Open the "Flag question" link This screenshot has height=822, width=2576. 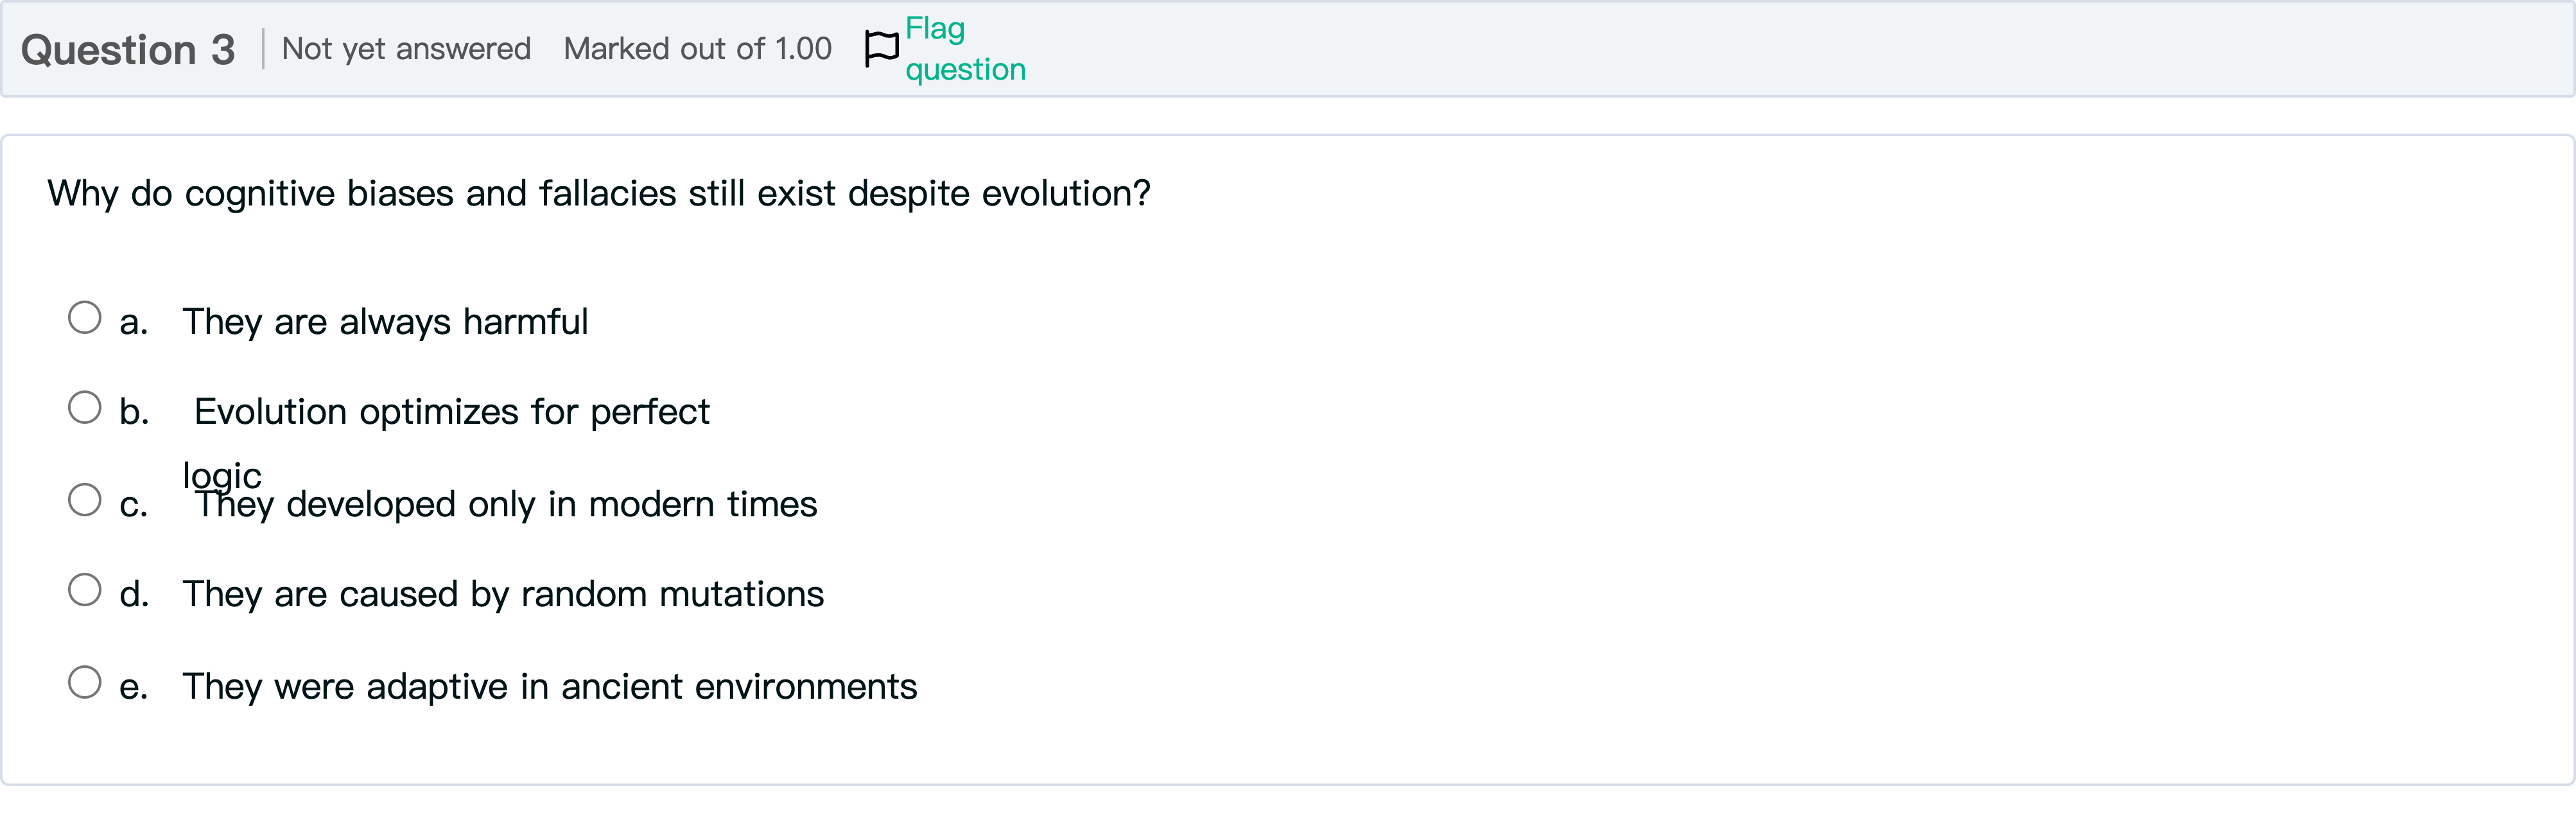coord(964,48)
